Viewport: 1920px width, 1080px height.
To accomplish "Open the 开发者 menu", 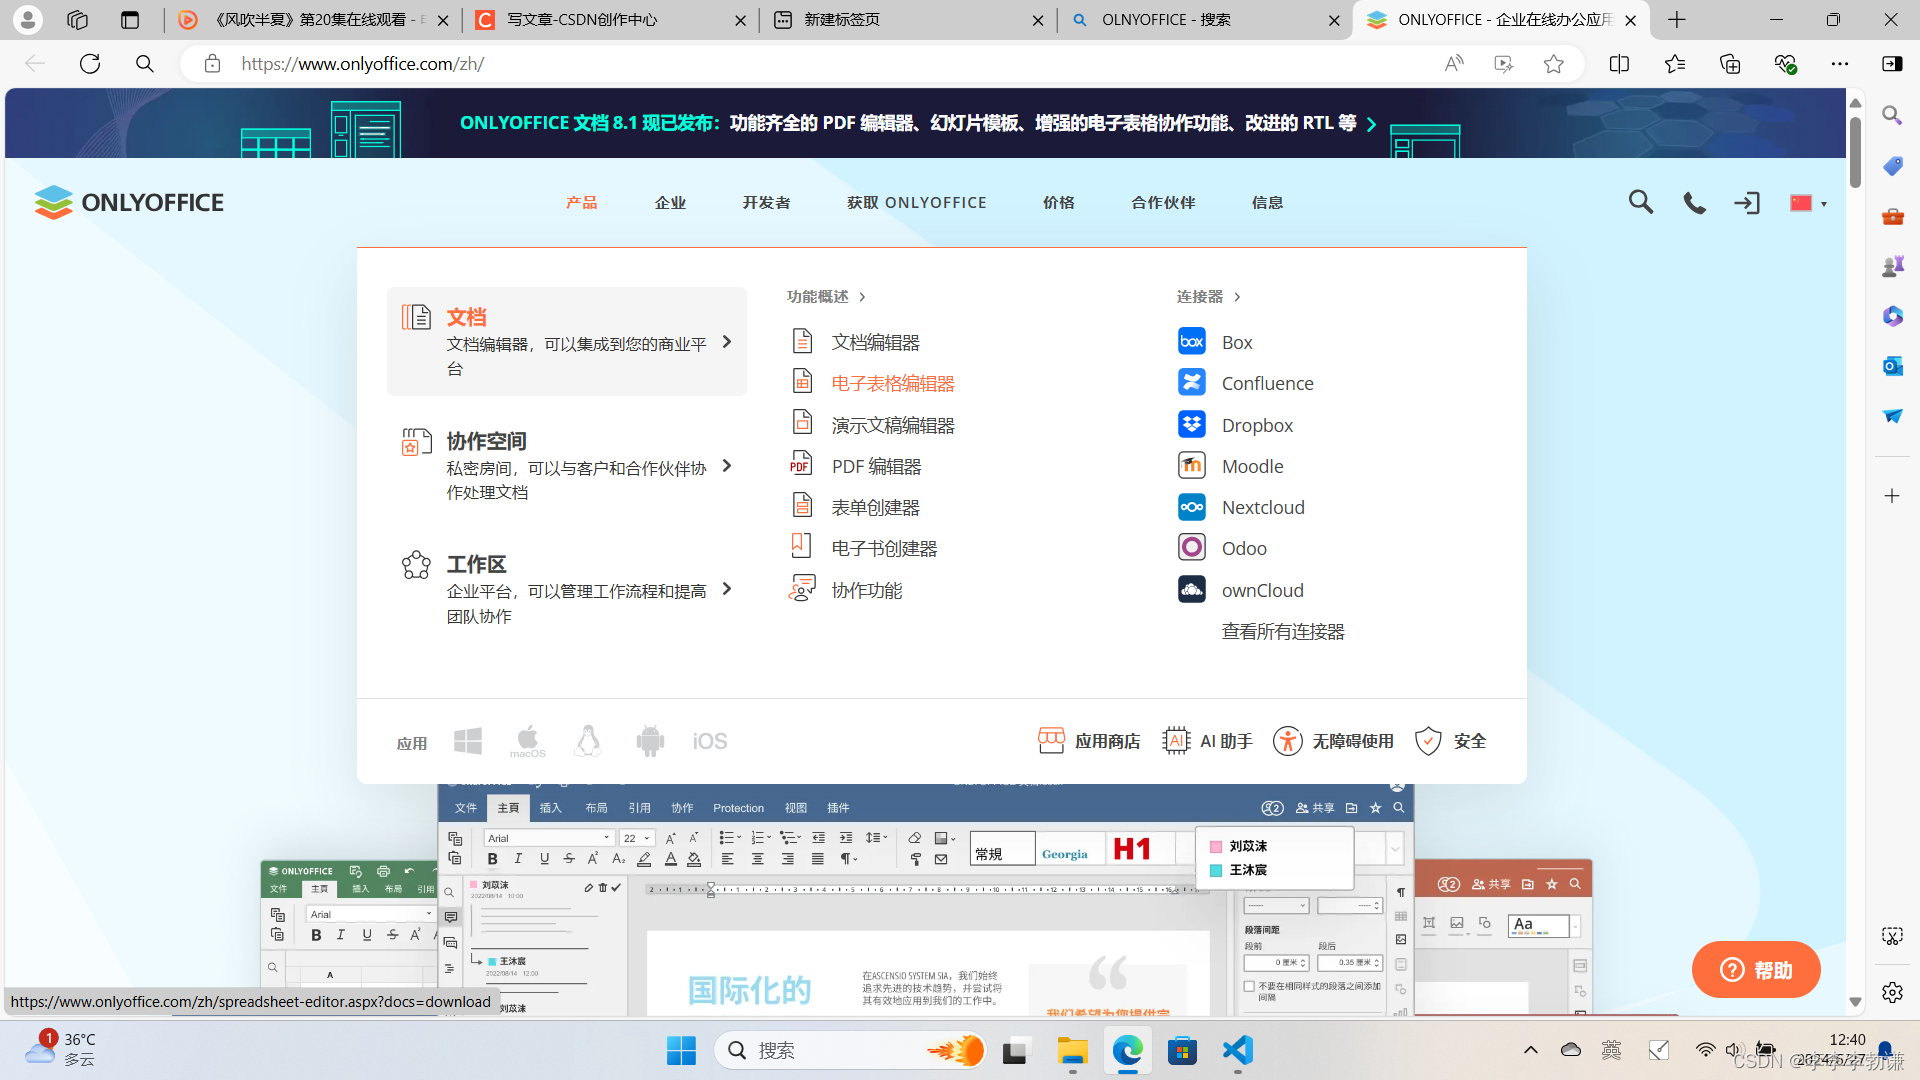I will click(766, 202).
